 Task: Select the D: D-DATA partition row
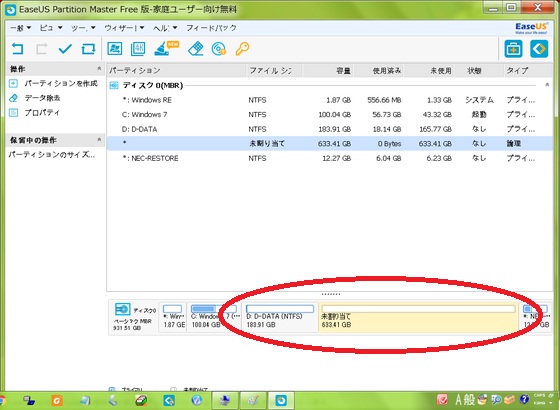(x=329, y=129)
